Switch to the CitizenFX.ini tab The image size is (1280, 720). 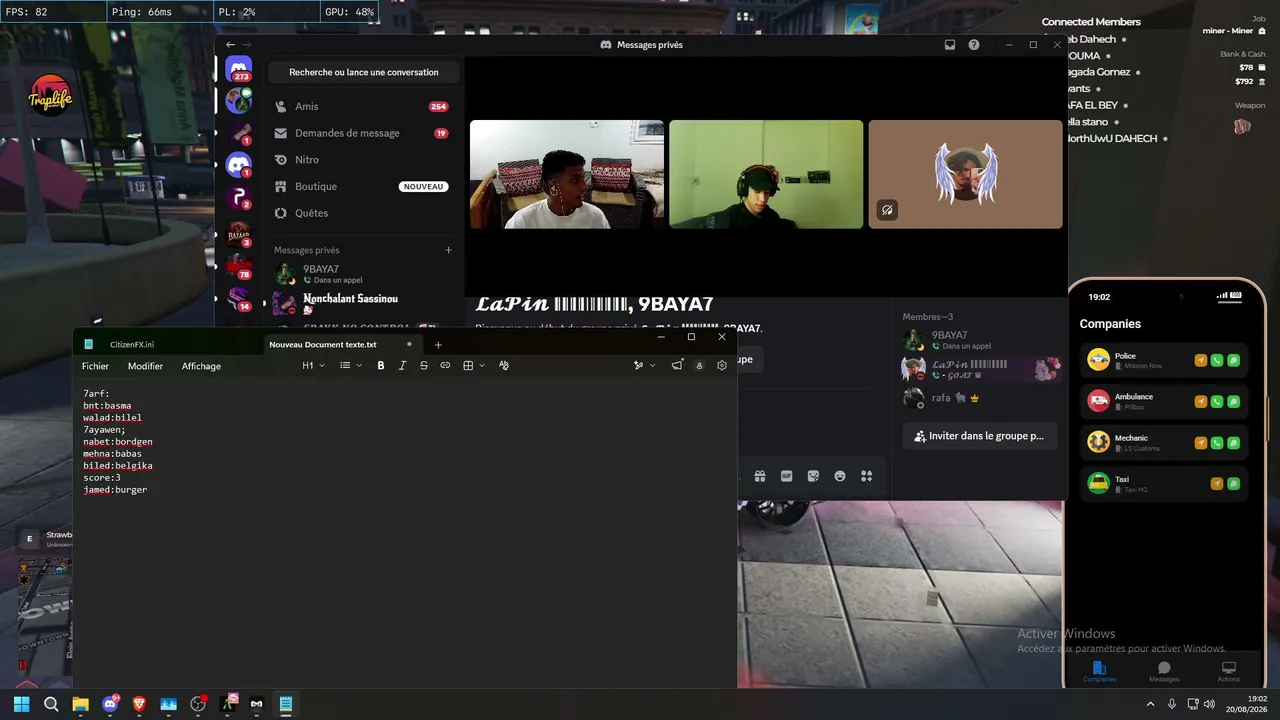point(132,344)
